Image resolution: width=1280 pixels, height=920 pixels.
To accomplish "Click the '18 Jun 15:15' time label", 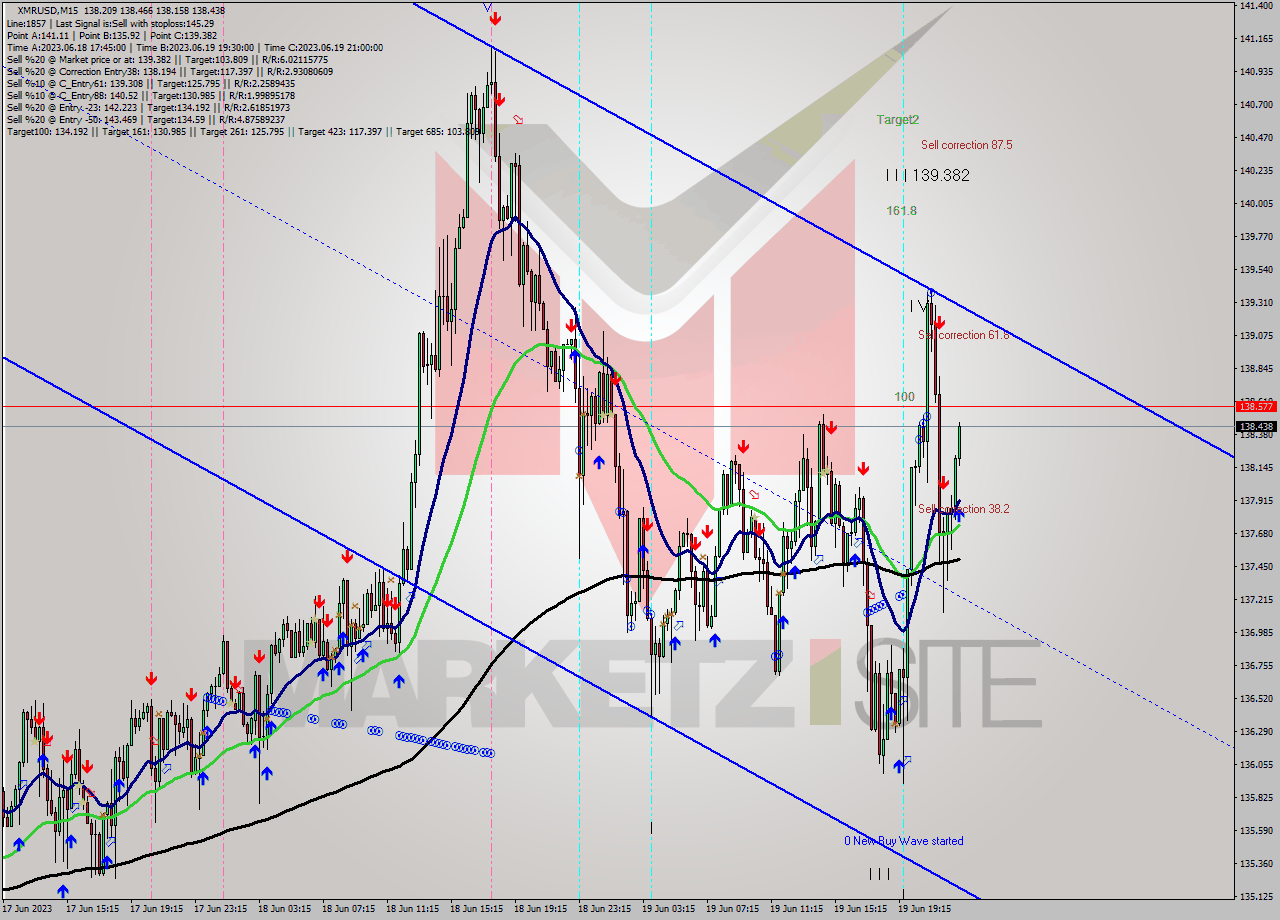I will tap(477, 909).
